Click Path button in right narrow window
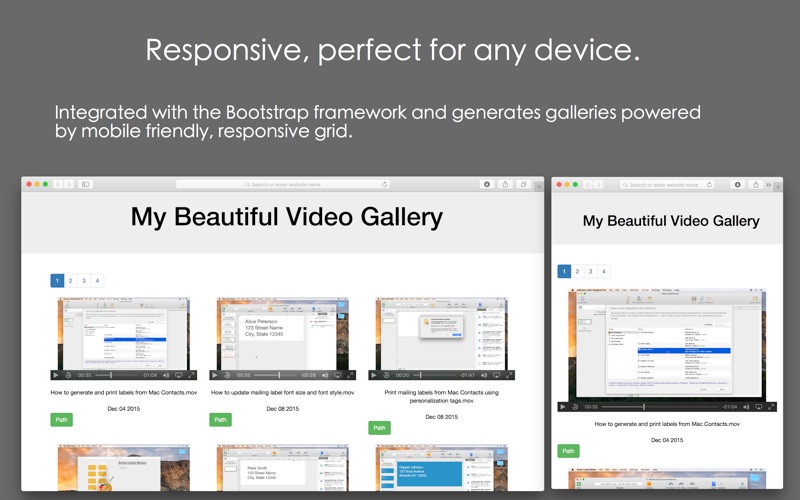 pos(568,451)
